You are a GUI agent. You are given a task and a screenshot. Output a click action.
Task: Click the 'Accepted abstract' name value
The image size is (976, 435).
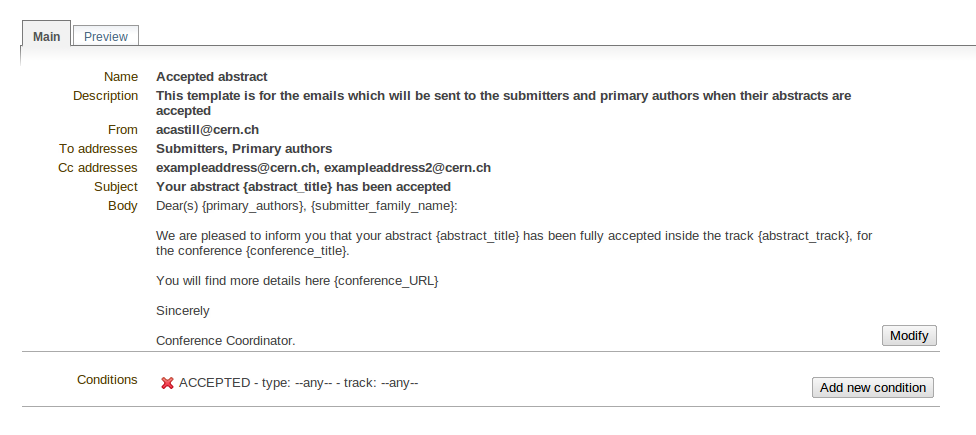click(x=212, y=77)
